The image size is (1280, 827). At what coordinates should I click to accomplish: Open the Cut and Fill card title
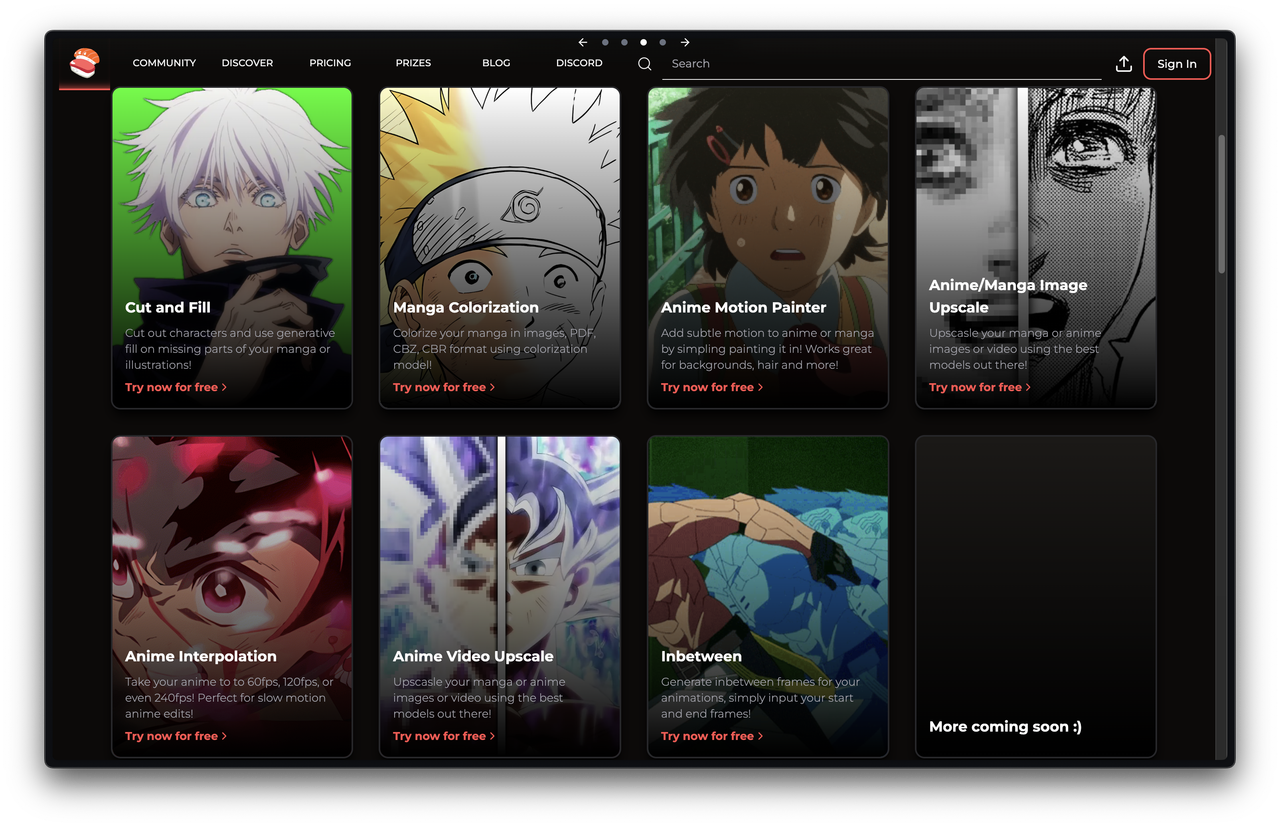[x=168, y=308]
